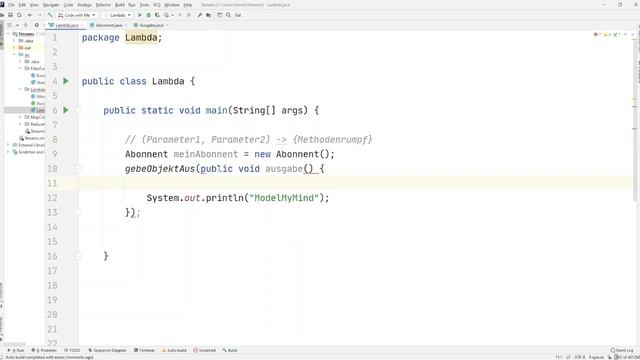This screenshot has width=640, height=360.
Task: Open the Code with Me dropdown
Action: [77, 15]
